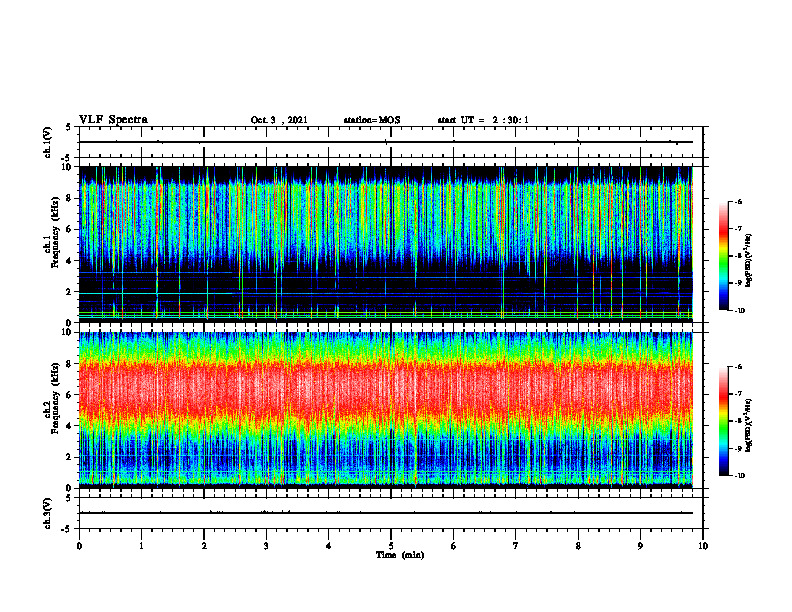Click the "VLF Spectra" plot title
This screenshot has width=792, height=612.
(x=113, y=120)
